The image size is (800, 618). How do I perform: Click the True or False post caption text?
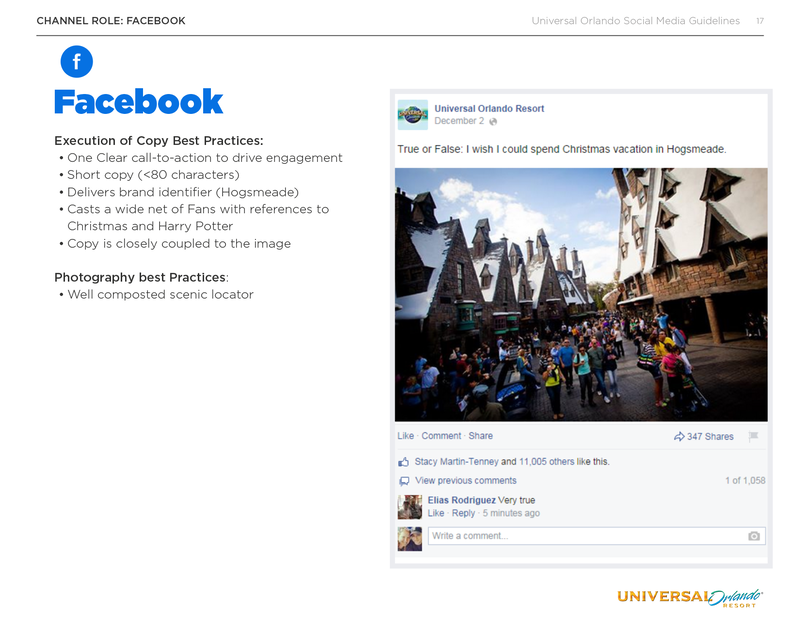pos(562,149)
